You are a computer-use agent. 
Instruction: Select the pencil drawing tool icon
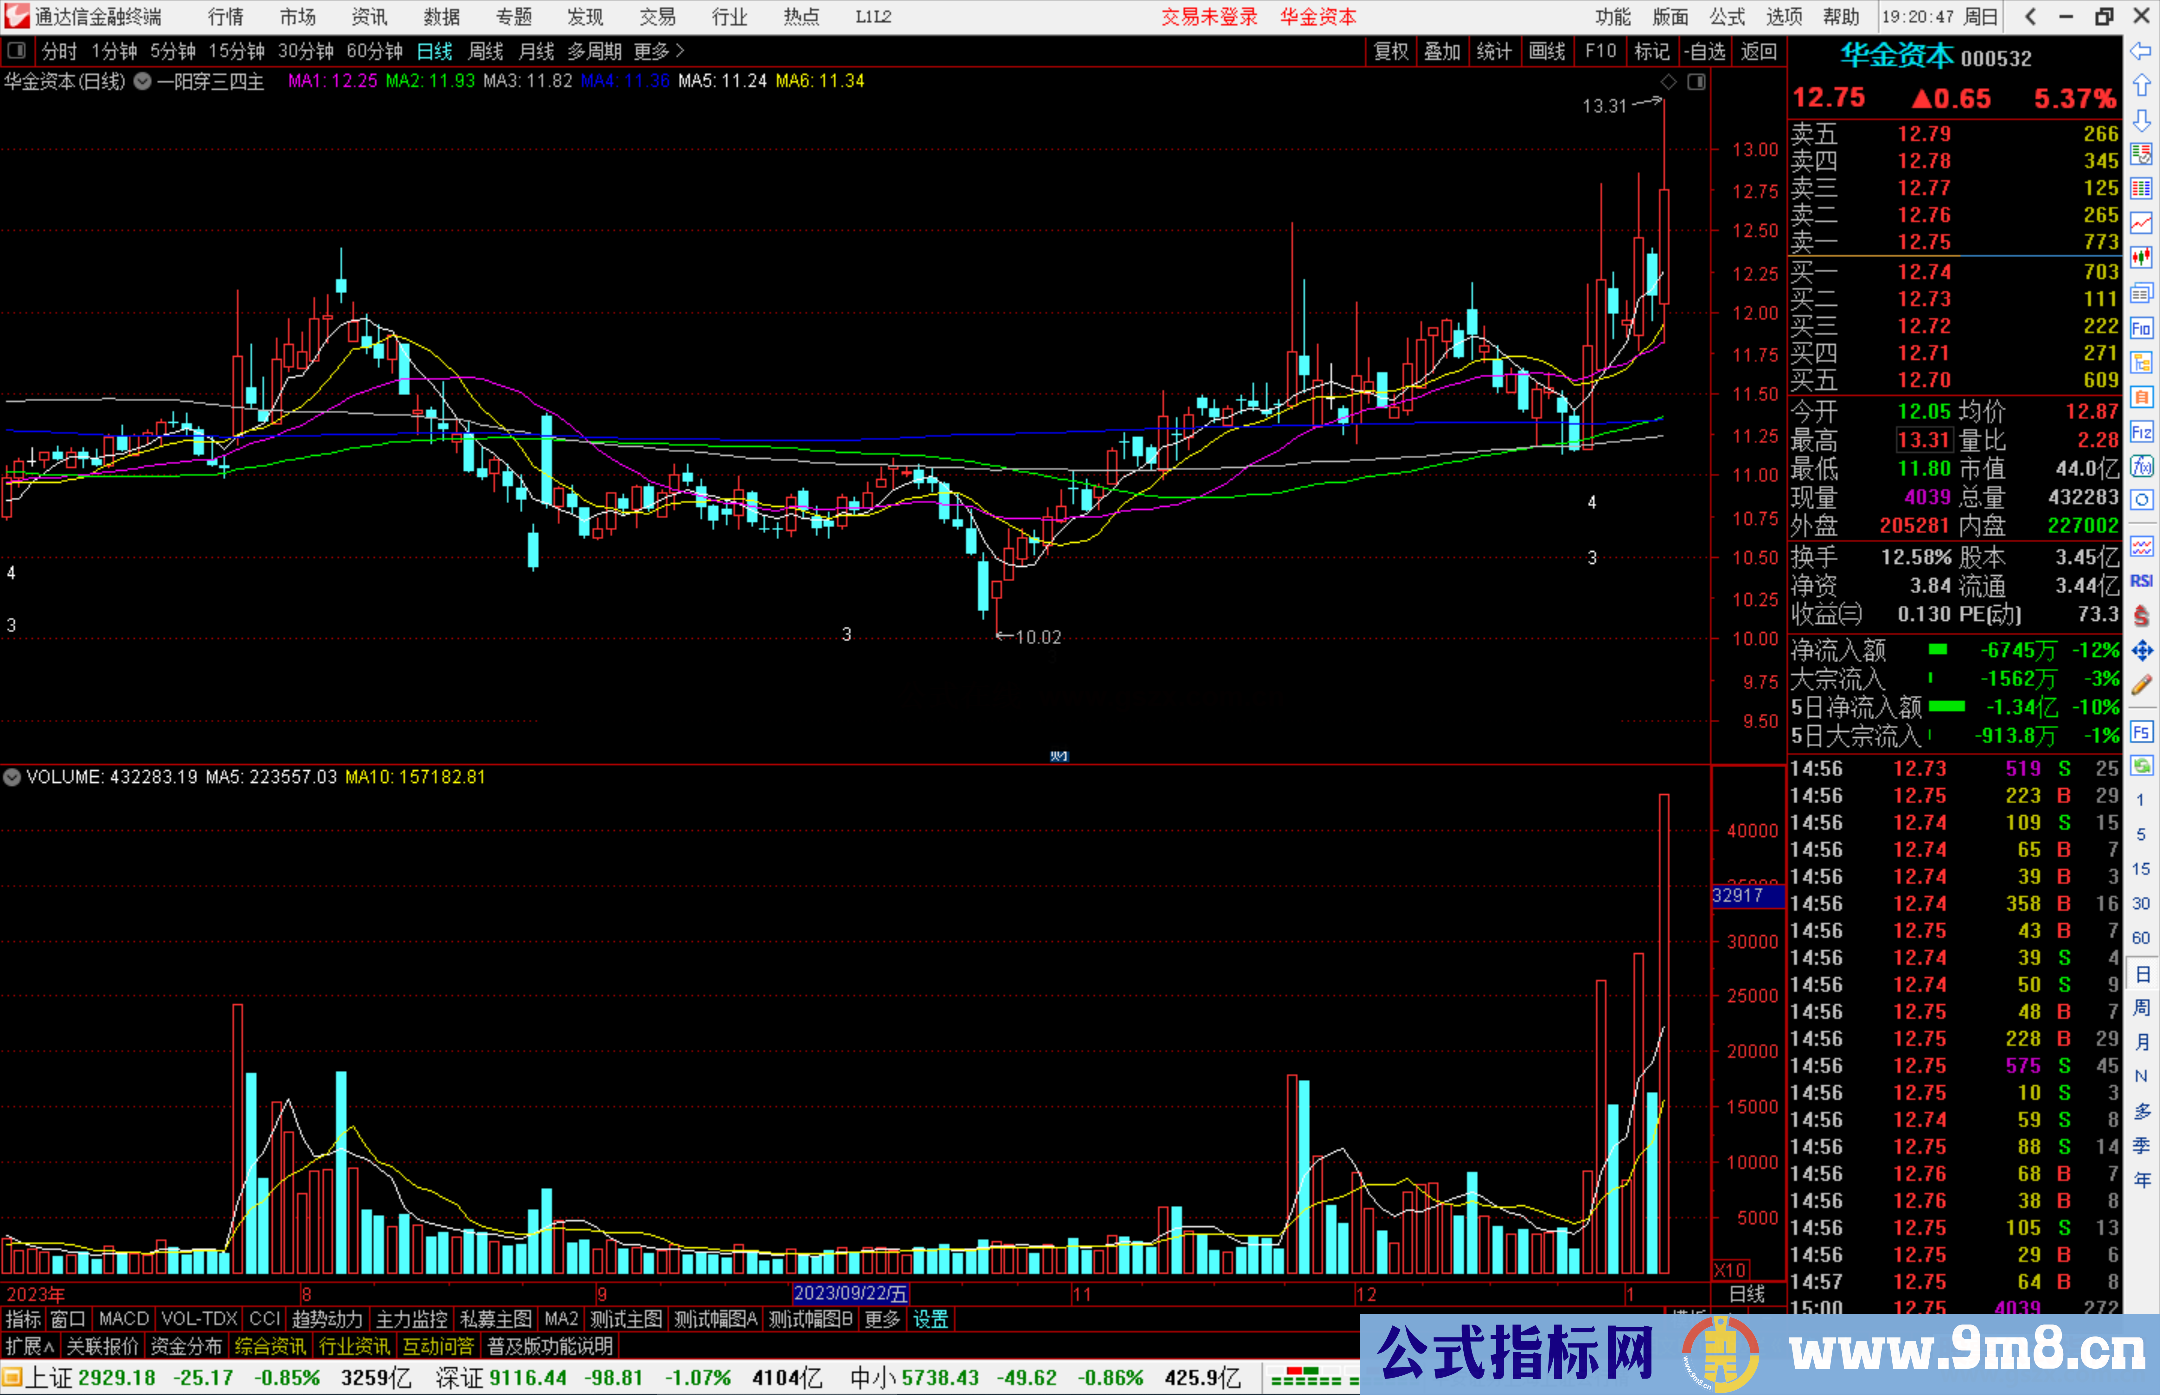tap(2141, 685)
